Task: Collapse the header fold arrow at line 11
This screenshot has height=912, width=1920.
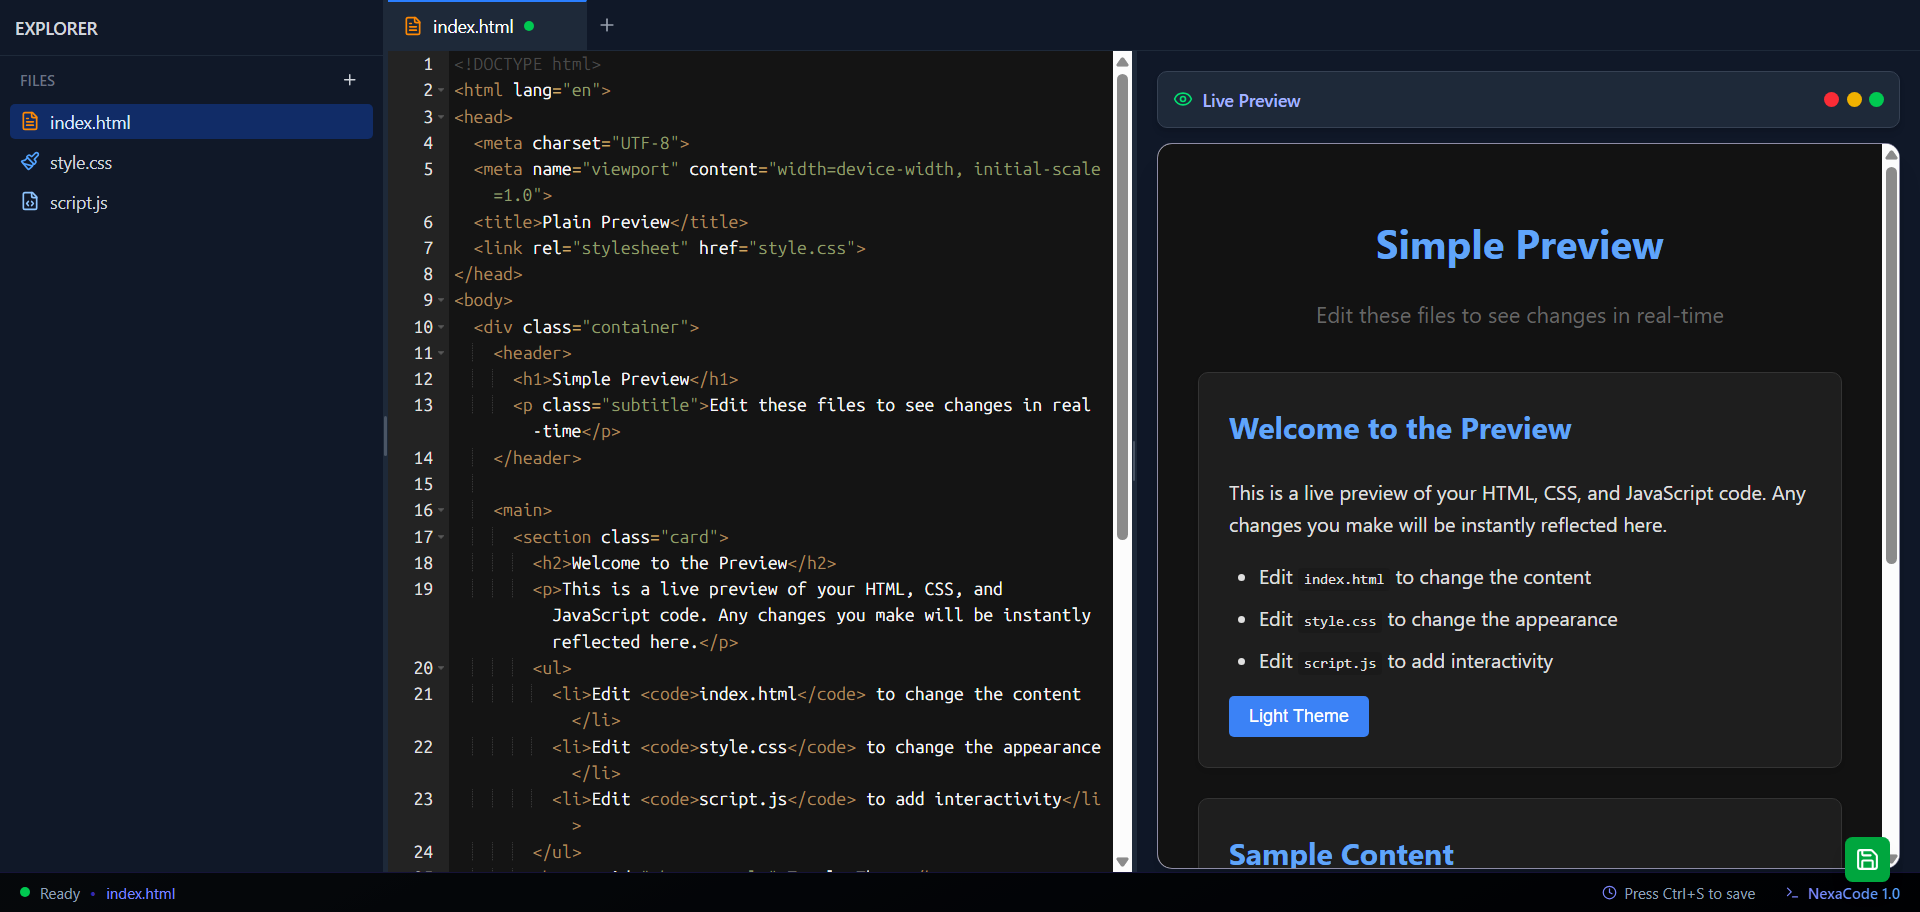Action: coord(441,353)
